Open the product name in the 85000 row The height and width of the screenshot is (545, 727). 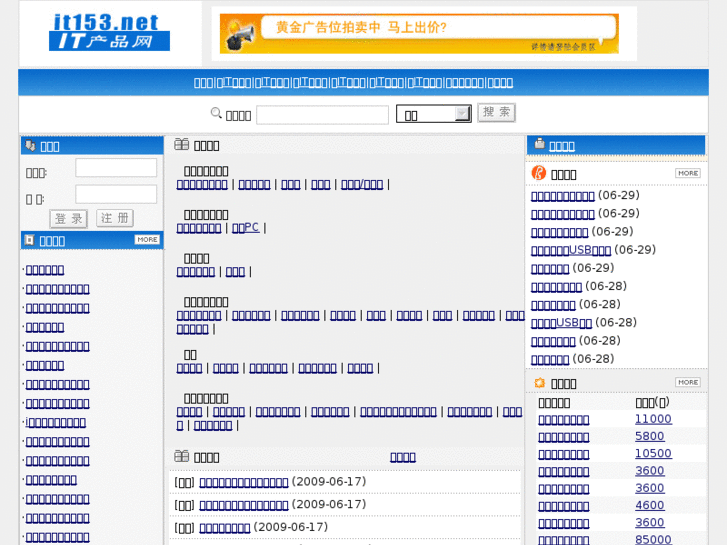click(x=564, y=540)
